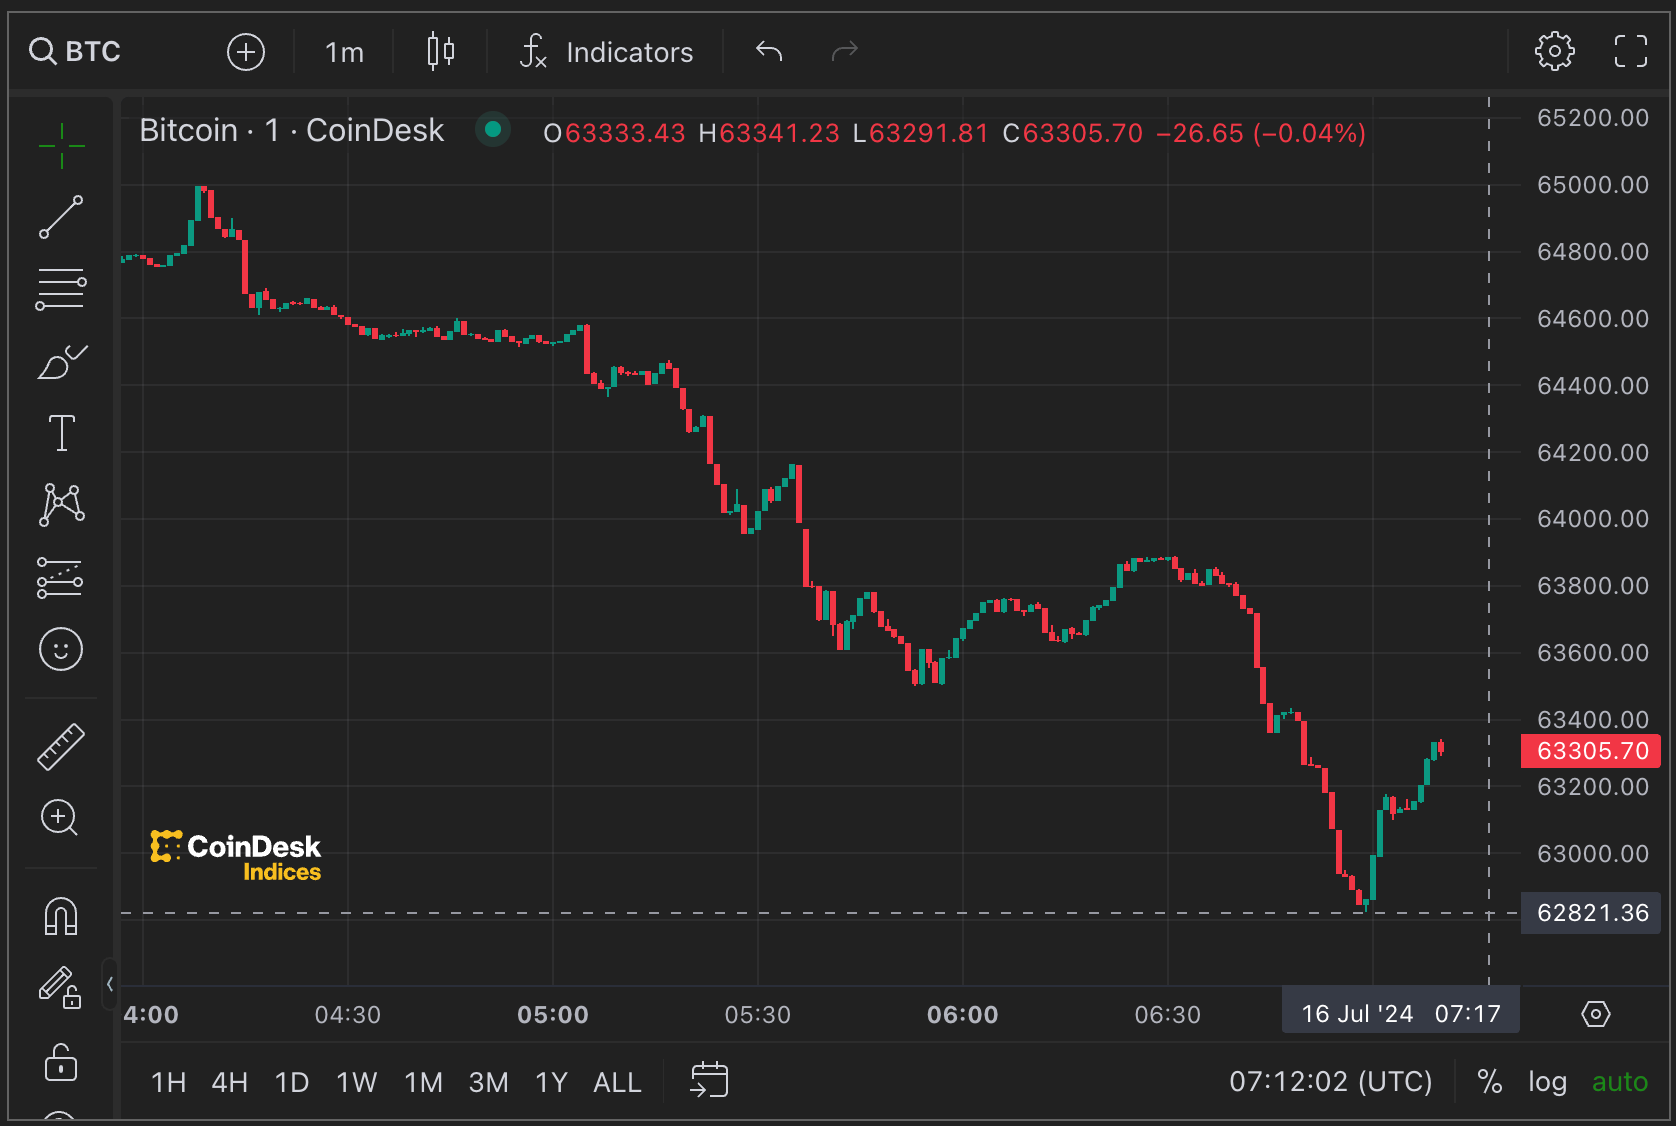Open the Indicators dialog

tap(606, 52)
